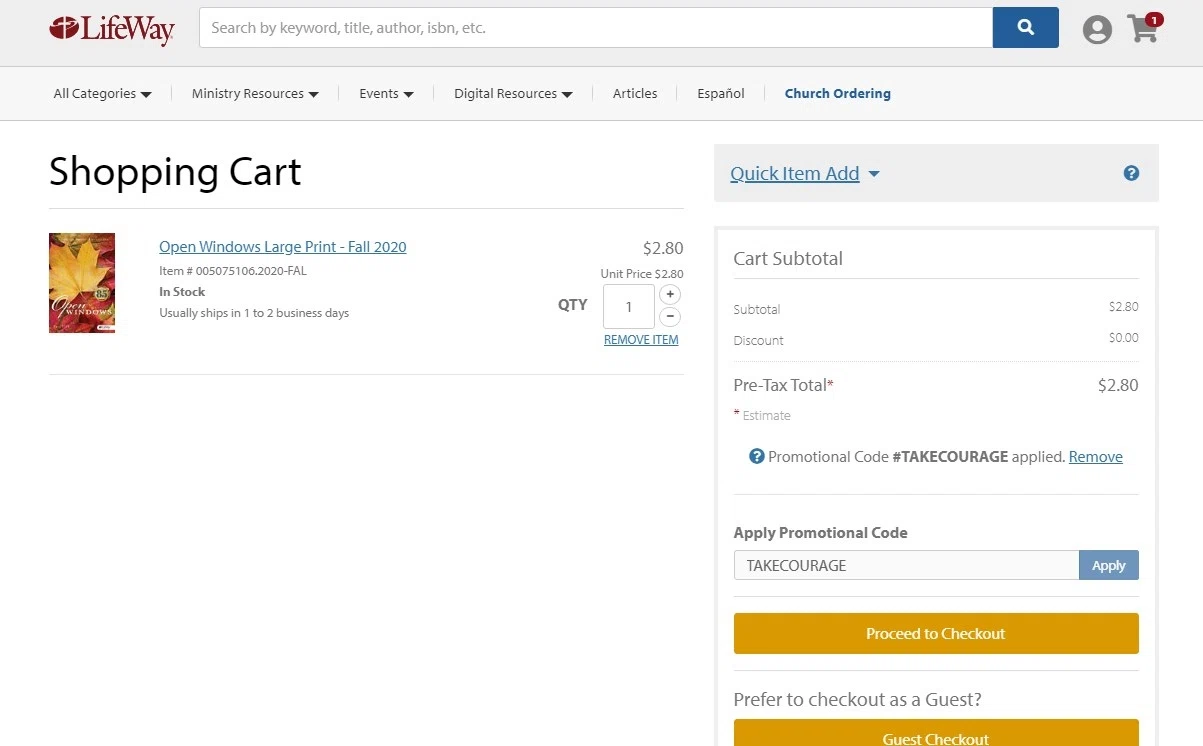This screenshot has height=746, width=1203.
Task: Open the Articles menu item
Action: pyautogui.click(x=635, y=93)
